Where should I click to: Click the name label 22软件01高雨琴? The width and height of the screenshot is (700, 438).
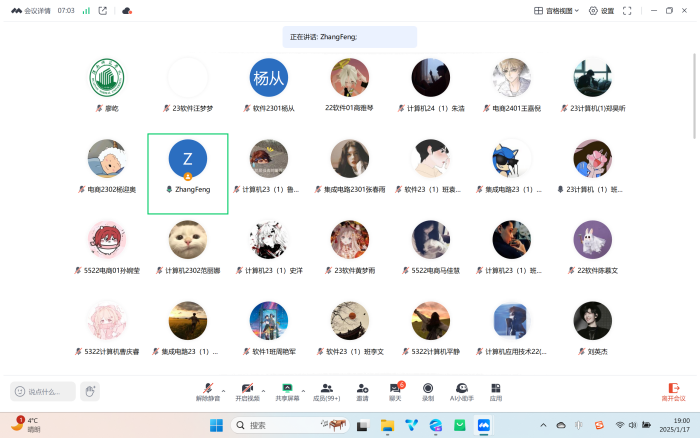349,108
